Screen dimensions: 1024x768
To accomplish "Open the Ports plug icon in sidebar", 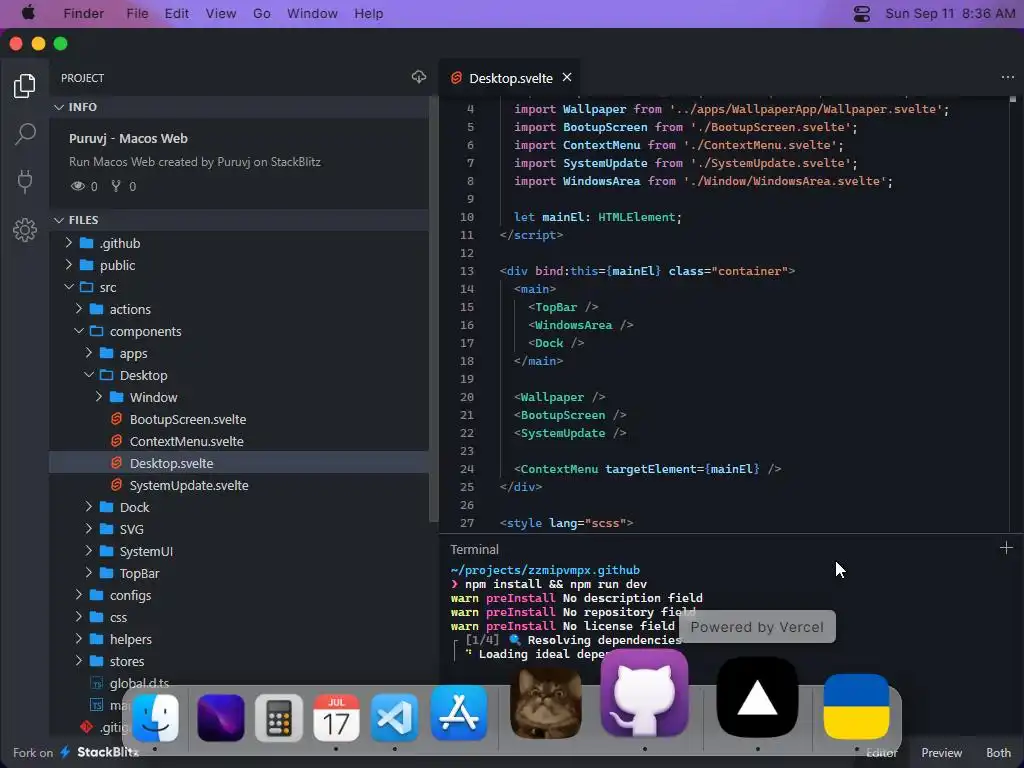I will click(25, 182).
